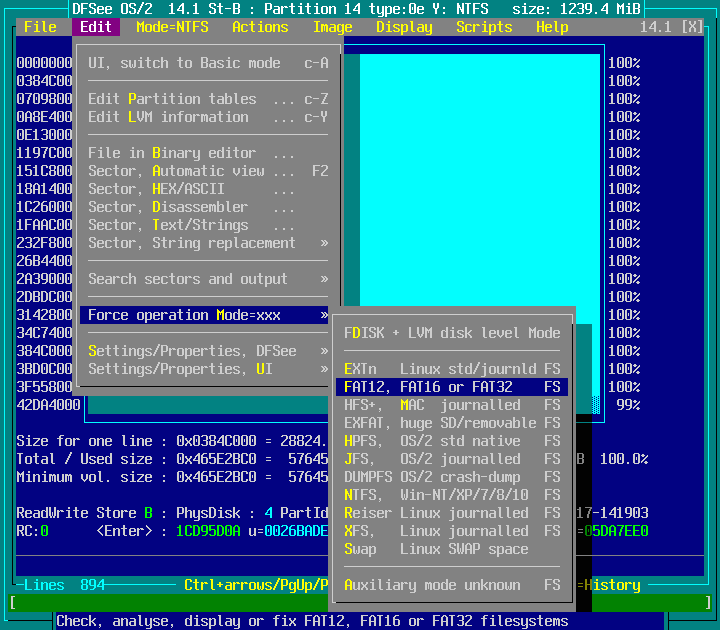
Task: Select JFS OS/2 journalled FS mode
Action: click(452, 459)
